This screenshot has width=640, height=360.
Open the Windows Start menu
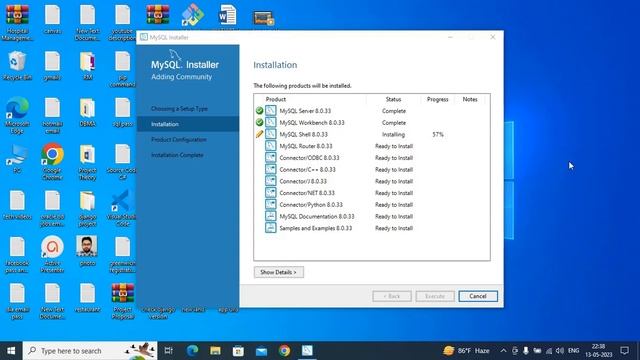pyautogui.click(x=11, y=351)
